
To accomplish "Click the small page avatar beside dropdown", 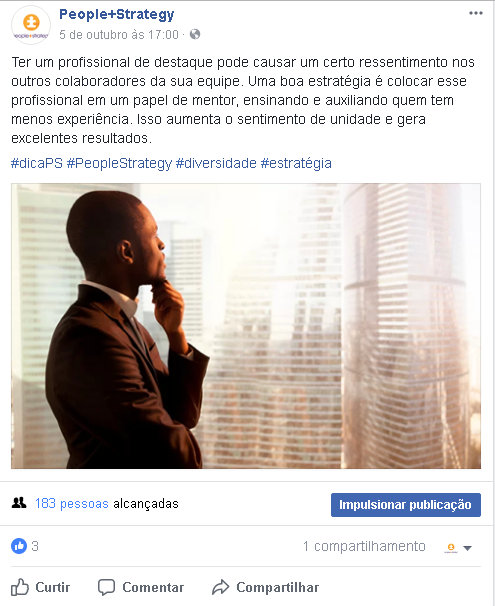I will point(451,548).
